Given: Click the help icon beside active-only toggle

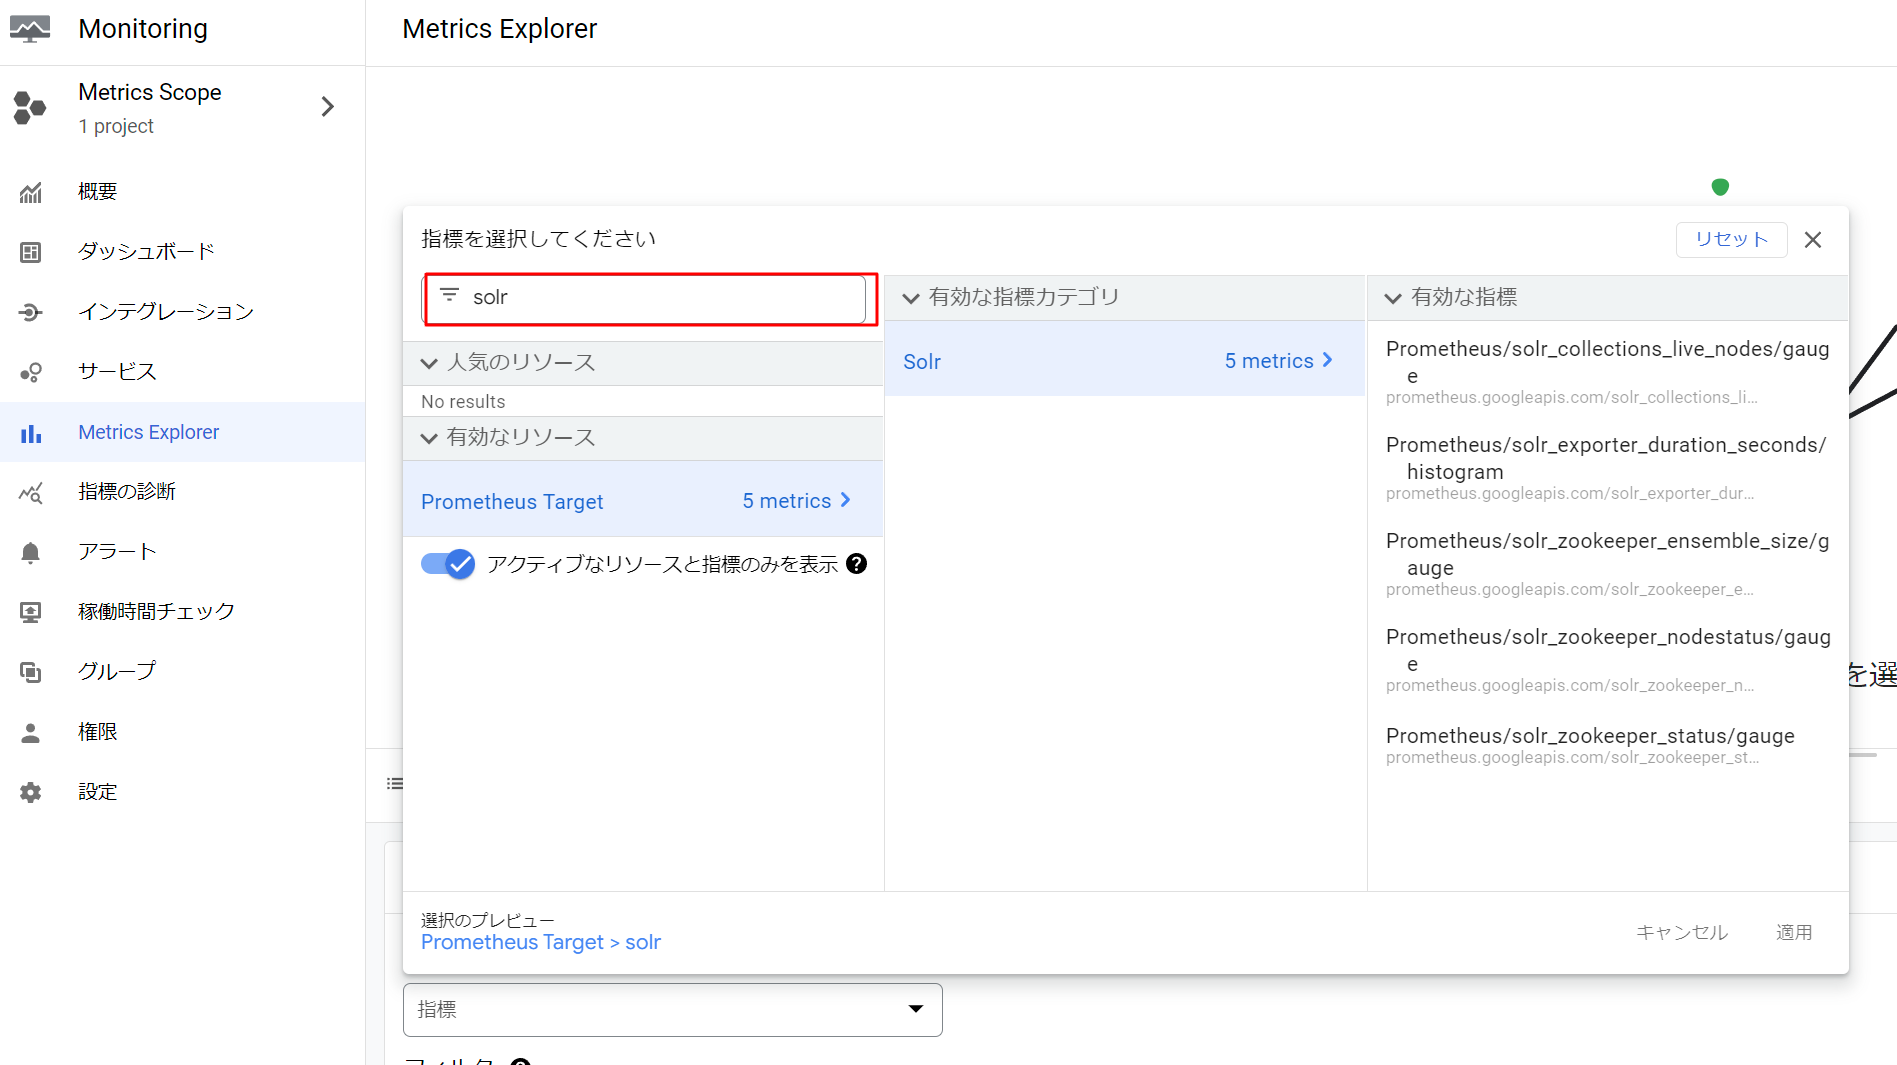Looking at the screenshot, I should [x=856, y=564].
